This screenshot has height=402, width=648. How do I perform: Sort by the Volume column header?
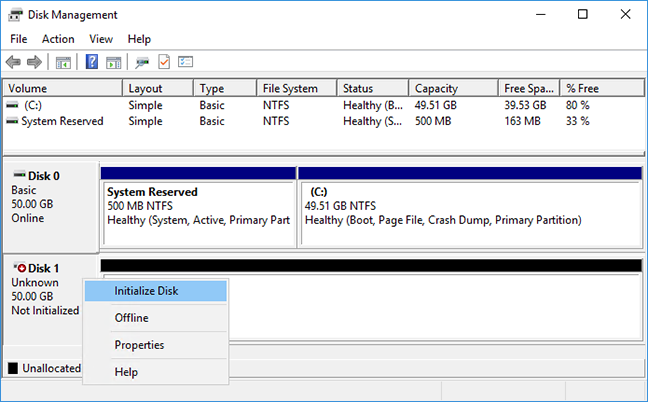tap(63, 88)
